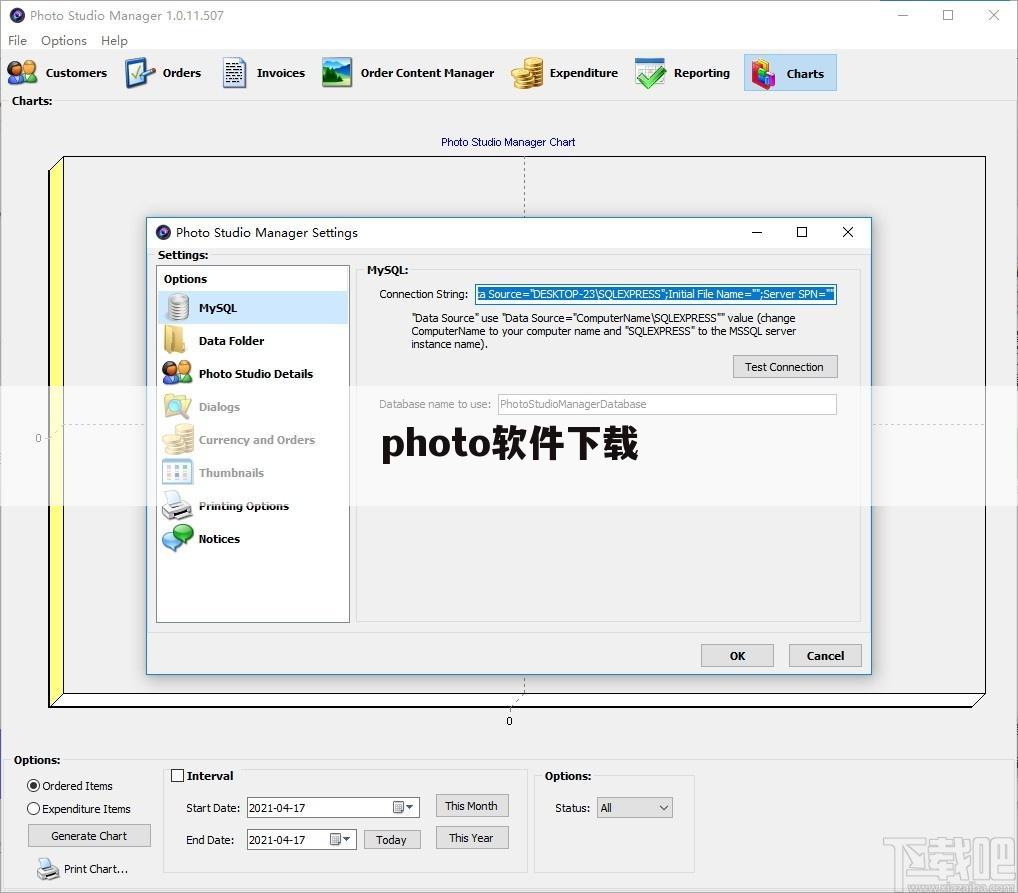Maximize the Settings dialog window
The image size is (1018, 893).
coord(802,232)
